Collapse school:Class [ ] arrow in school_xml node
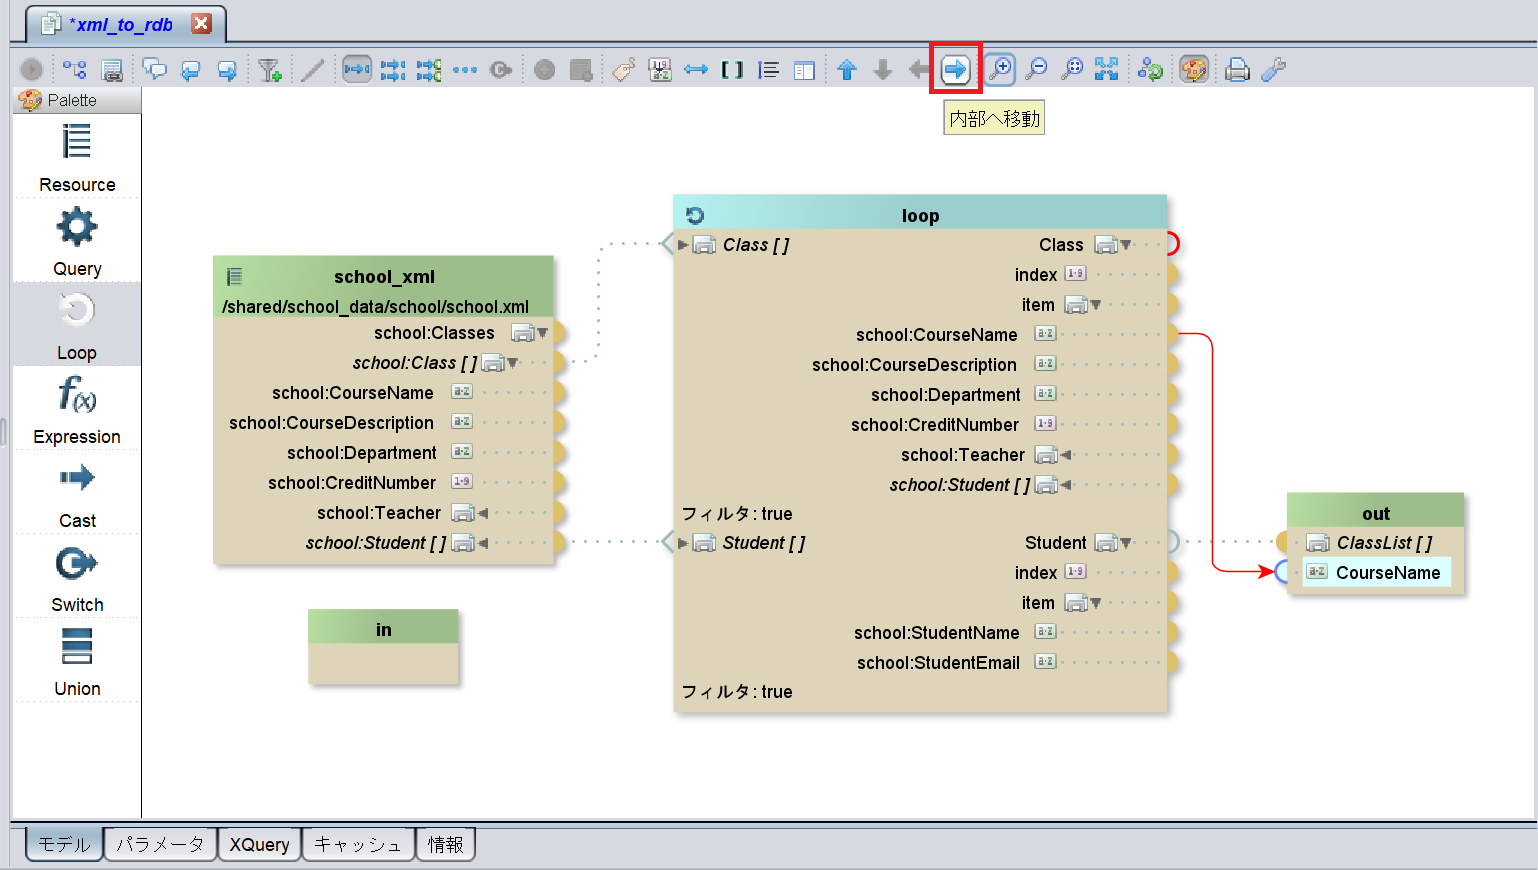This screenshot has height=870, width=1538. click(513, 363)
